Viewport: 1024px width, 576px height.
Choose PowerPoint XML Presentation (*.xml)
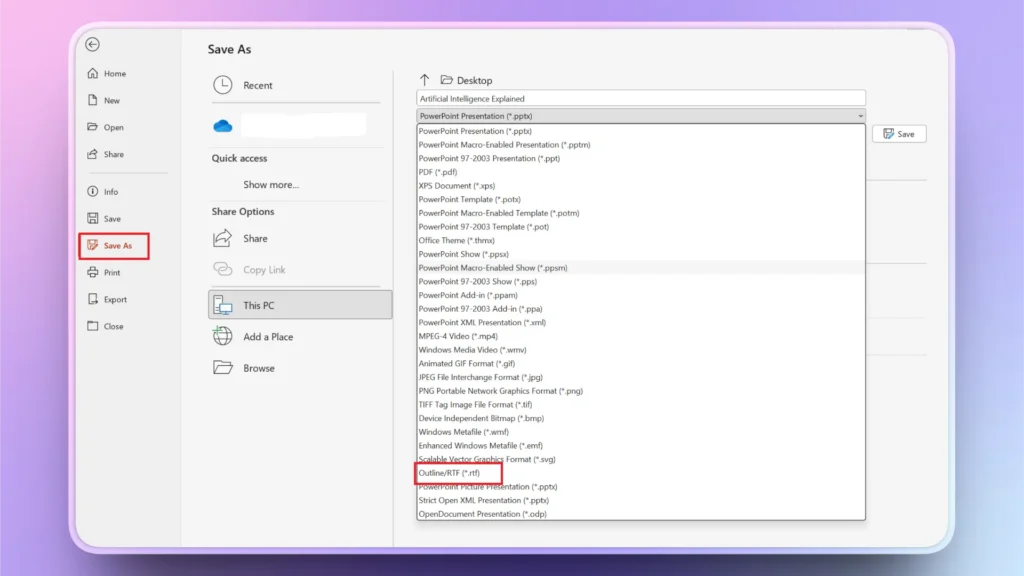pos(641,323)
